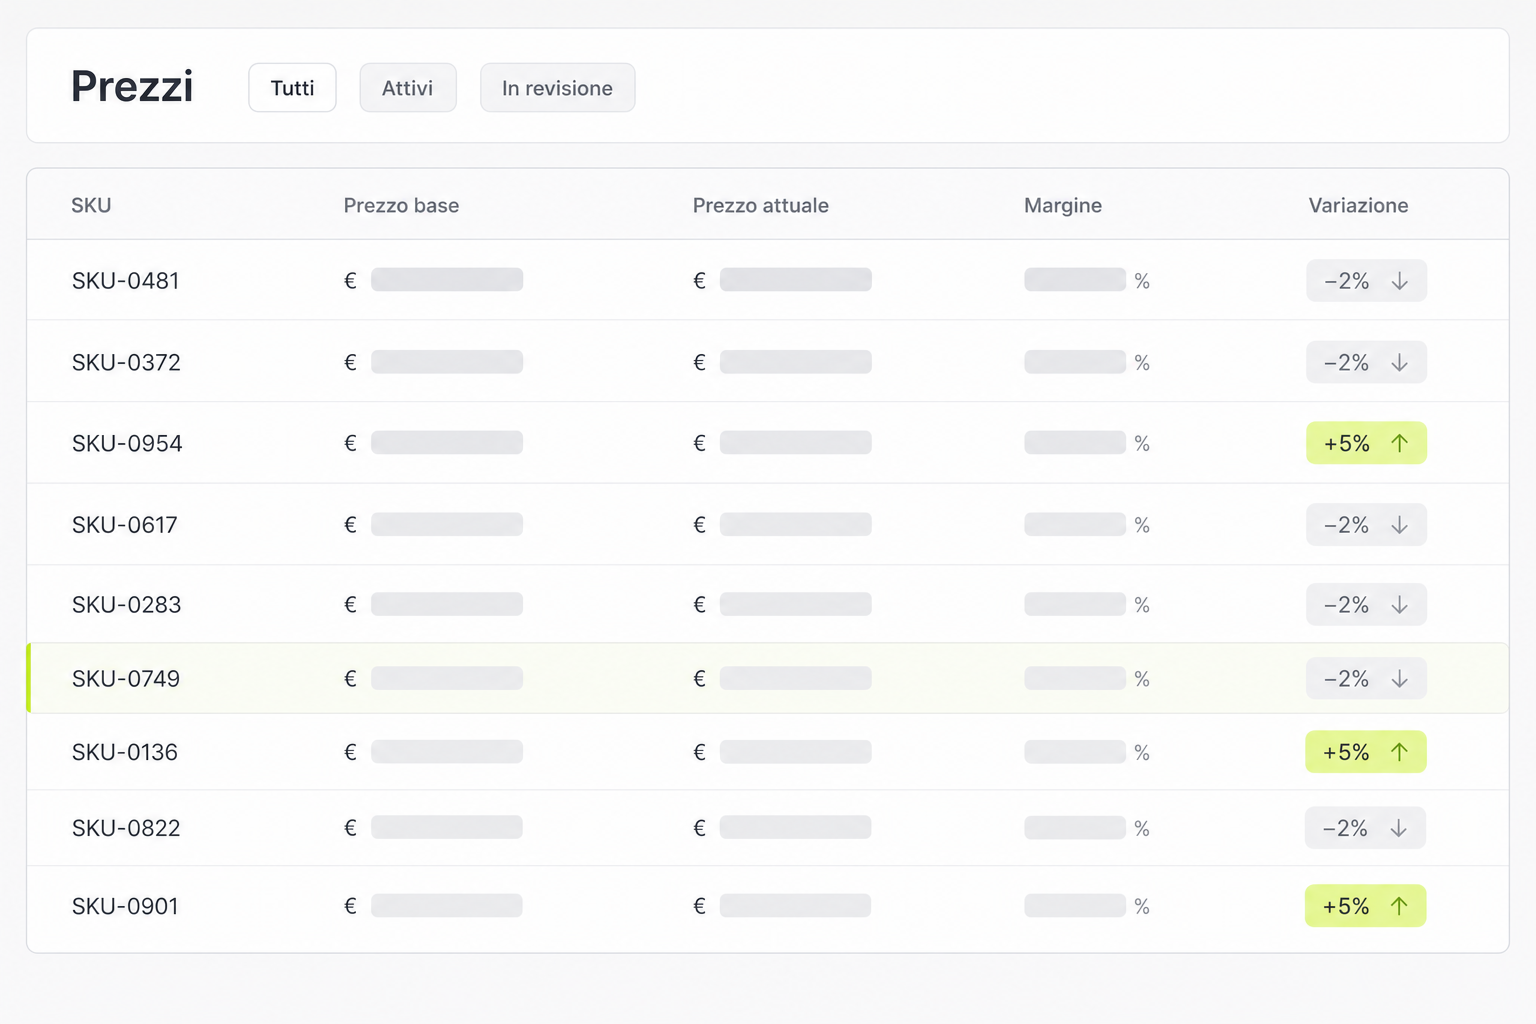Select the SKU-0822 row label
Viewport: 1536px width, 1024px height.
(126, 828)
